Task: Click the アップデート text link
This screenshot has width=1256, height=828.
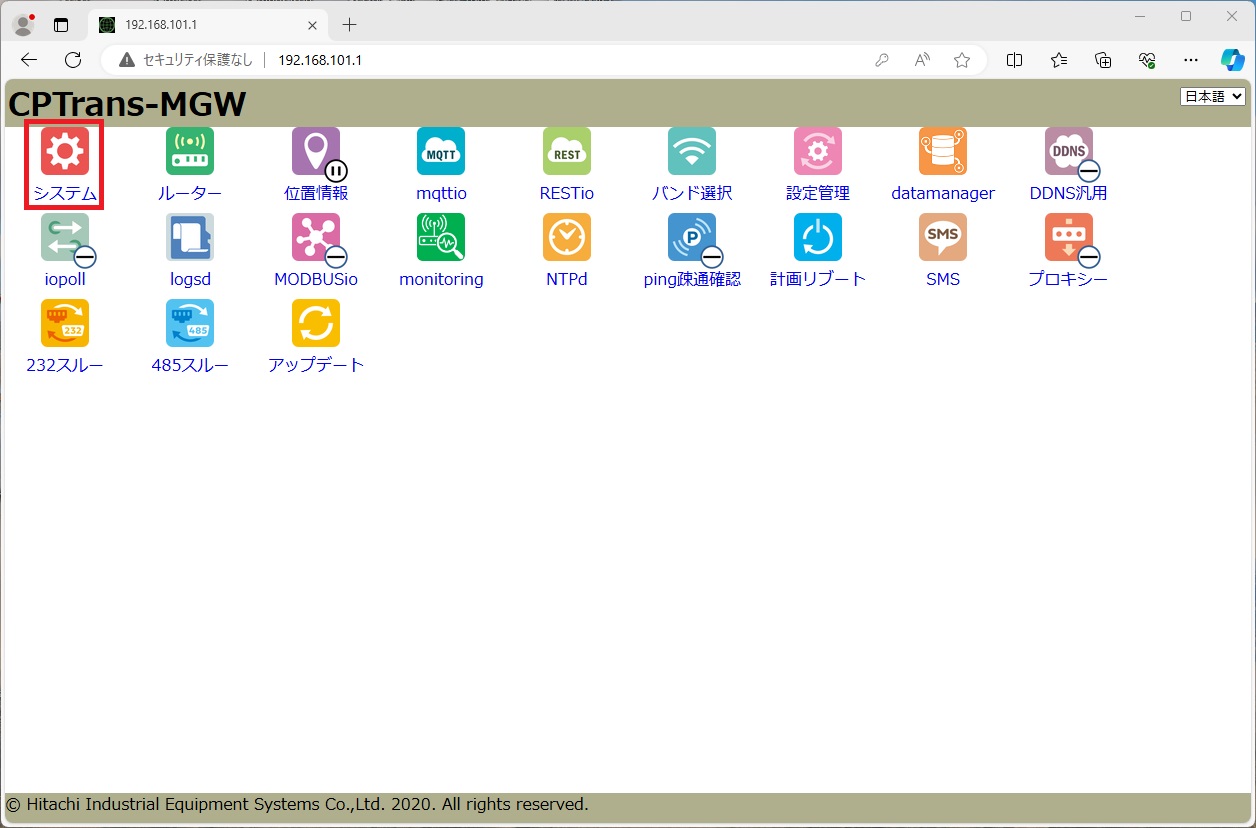Action: pyautogui.click(x=316, y=365)
